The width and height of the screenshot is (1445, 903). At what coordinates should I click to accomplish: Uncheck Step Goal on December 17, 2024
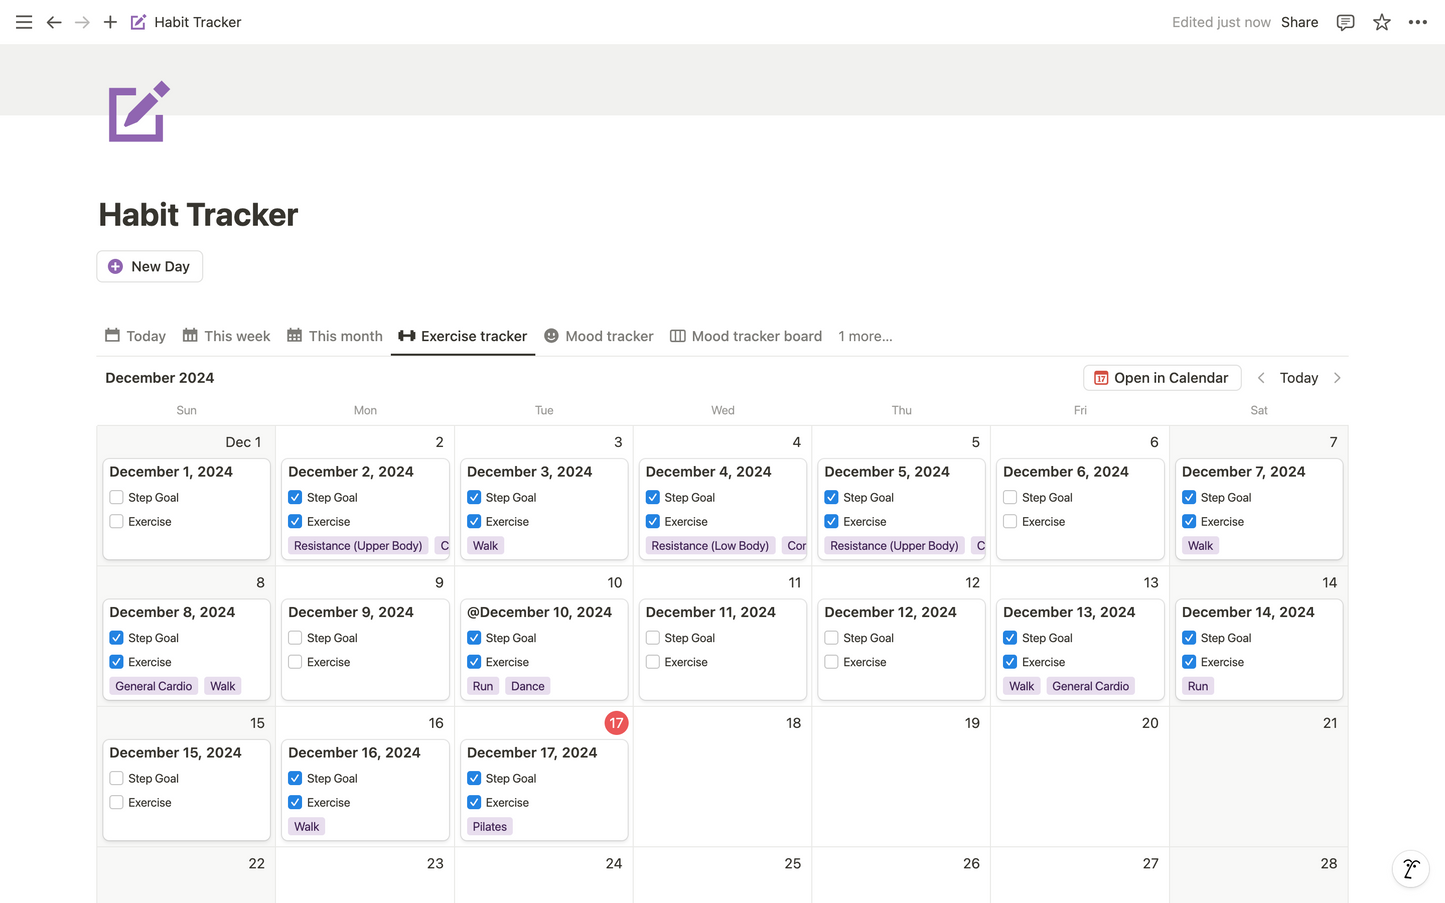(x=474, y=778)
